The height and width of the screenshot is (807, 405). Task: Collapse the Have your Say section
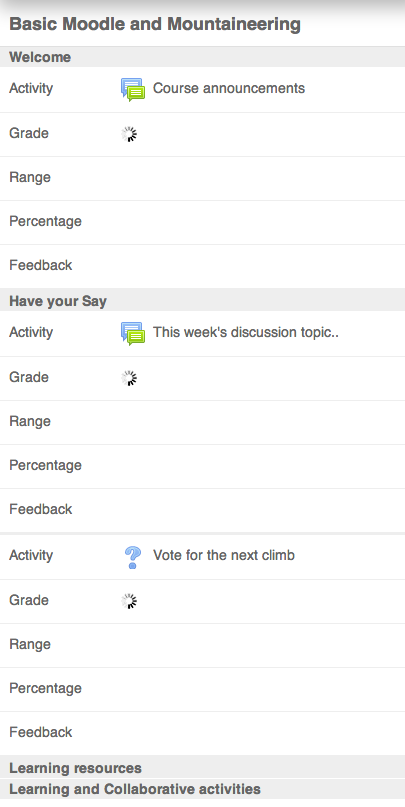tap(58, 301)
